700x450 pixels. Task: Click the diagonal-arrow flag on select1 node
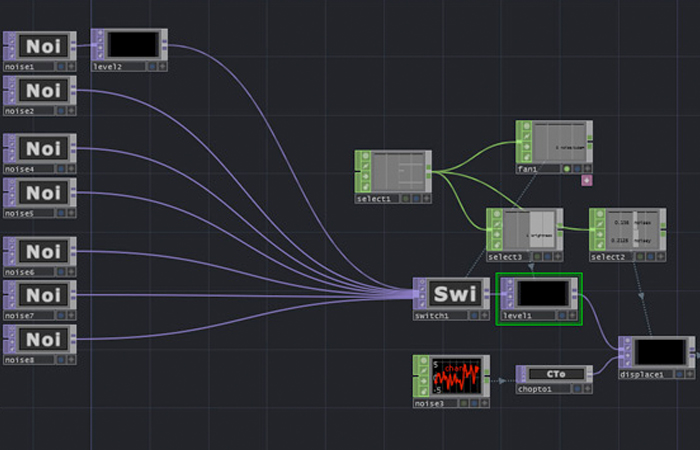coord(365,166)
